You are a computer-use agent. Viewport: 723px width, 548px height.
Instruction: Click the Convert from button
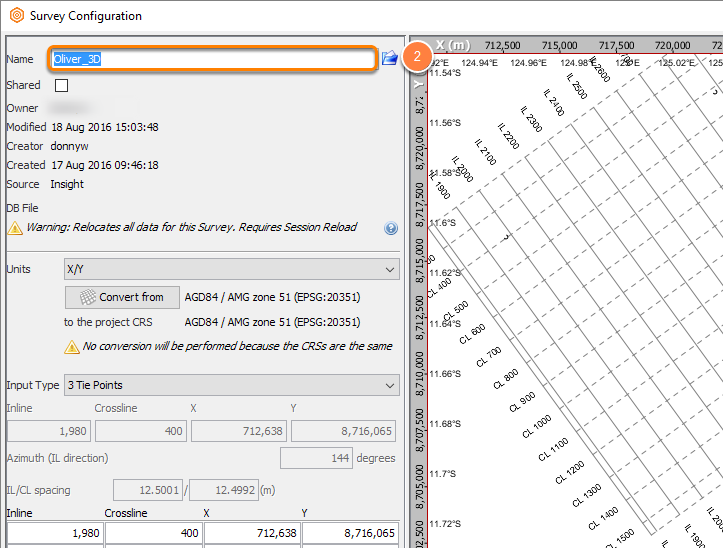tap(122, 298)
